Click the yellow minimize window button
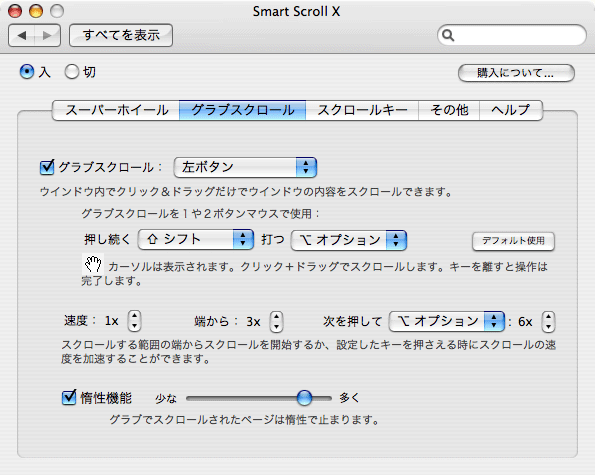Image resolution: width=595 pixels, height=475 pixels. tap(36, 11)
